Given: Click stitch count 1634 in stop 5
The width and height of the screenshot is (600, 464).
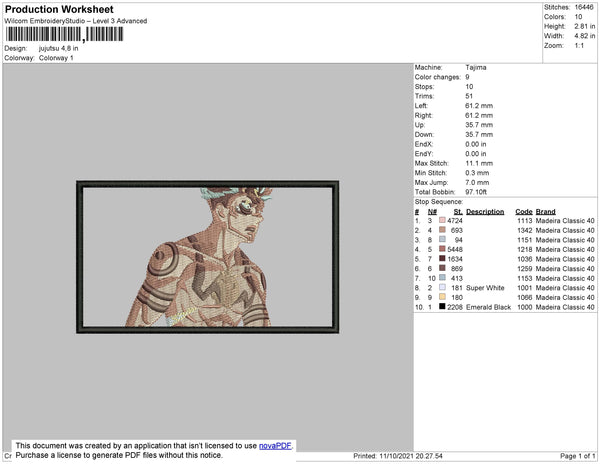Looking at the screenshot, I should 455,259.
